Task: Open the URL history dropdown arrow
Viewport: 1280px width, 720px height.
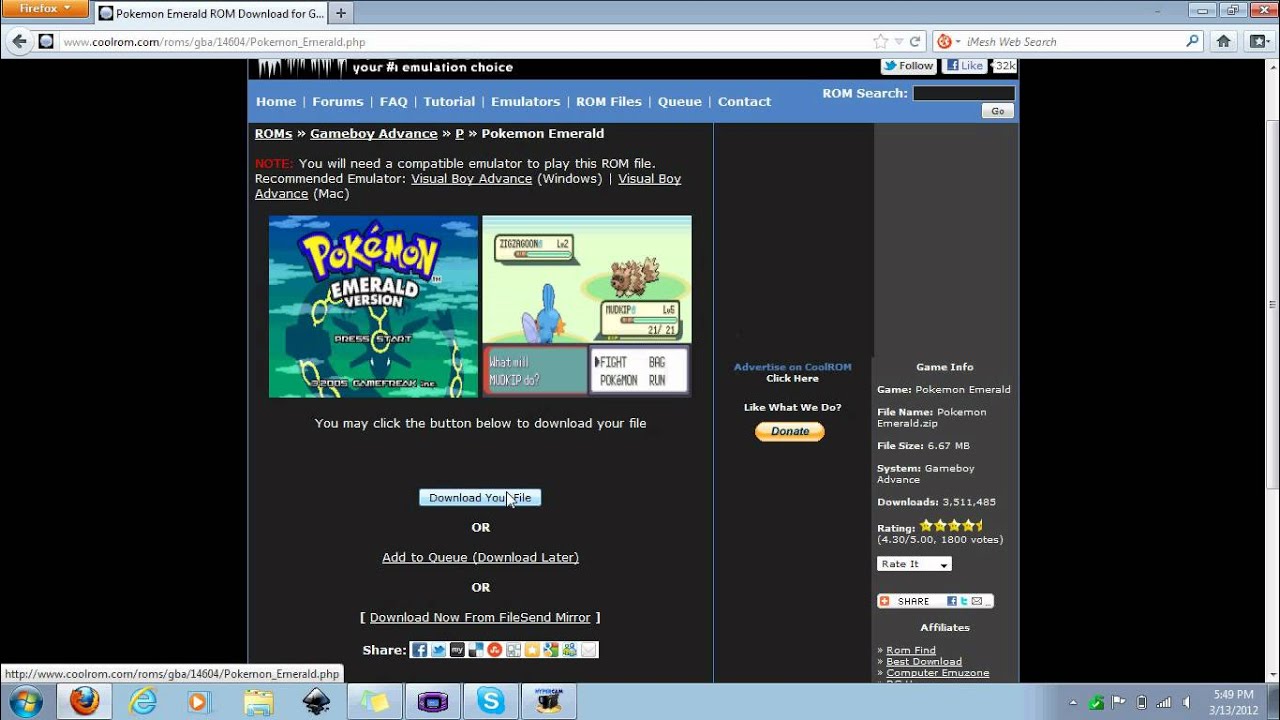Action: [x=898, y=42]
